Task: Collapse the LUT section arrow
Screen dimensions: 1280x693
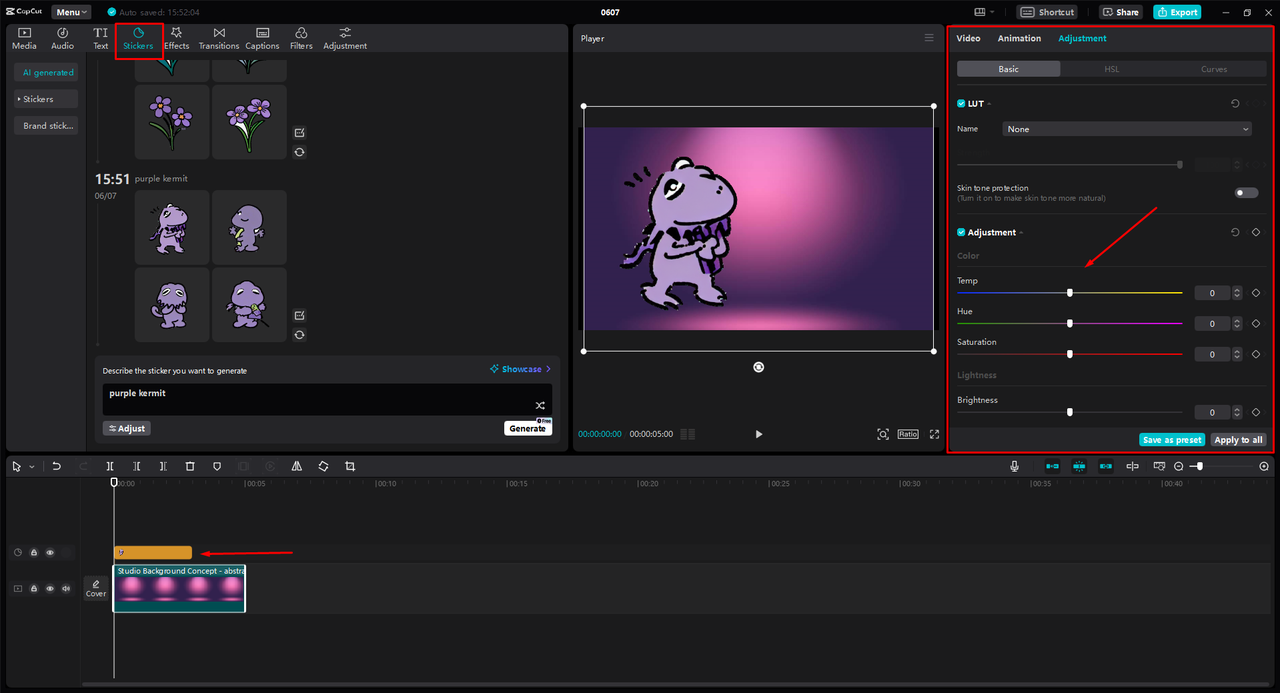Action: coord(989,104)
